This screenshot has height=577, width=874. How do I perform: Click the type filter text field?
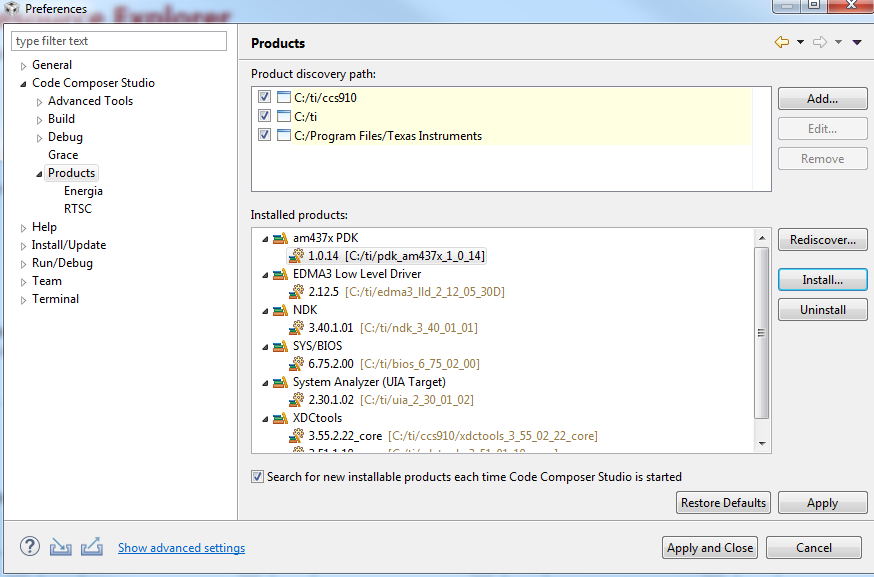pos(119,41)
